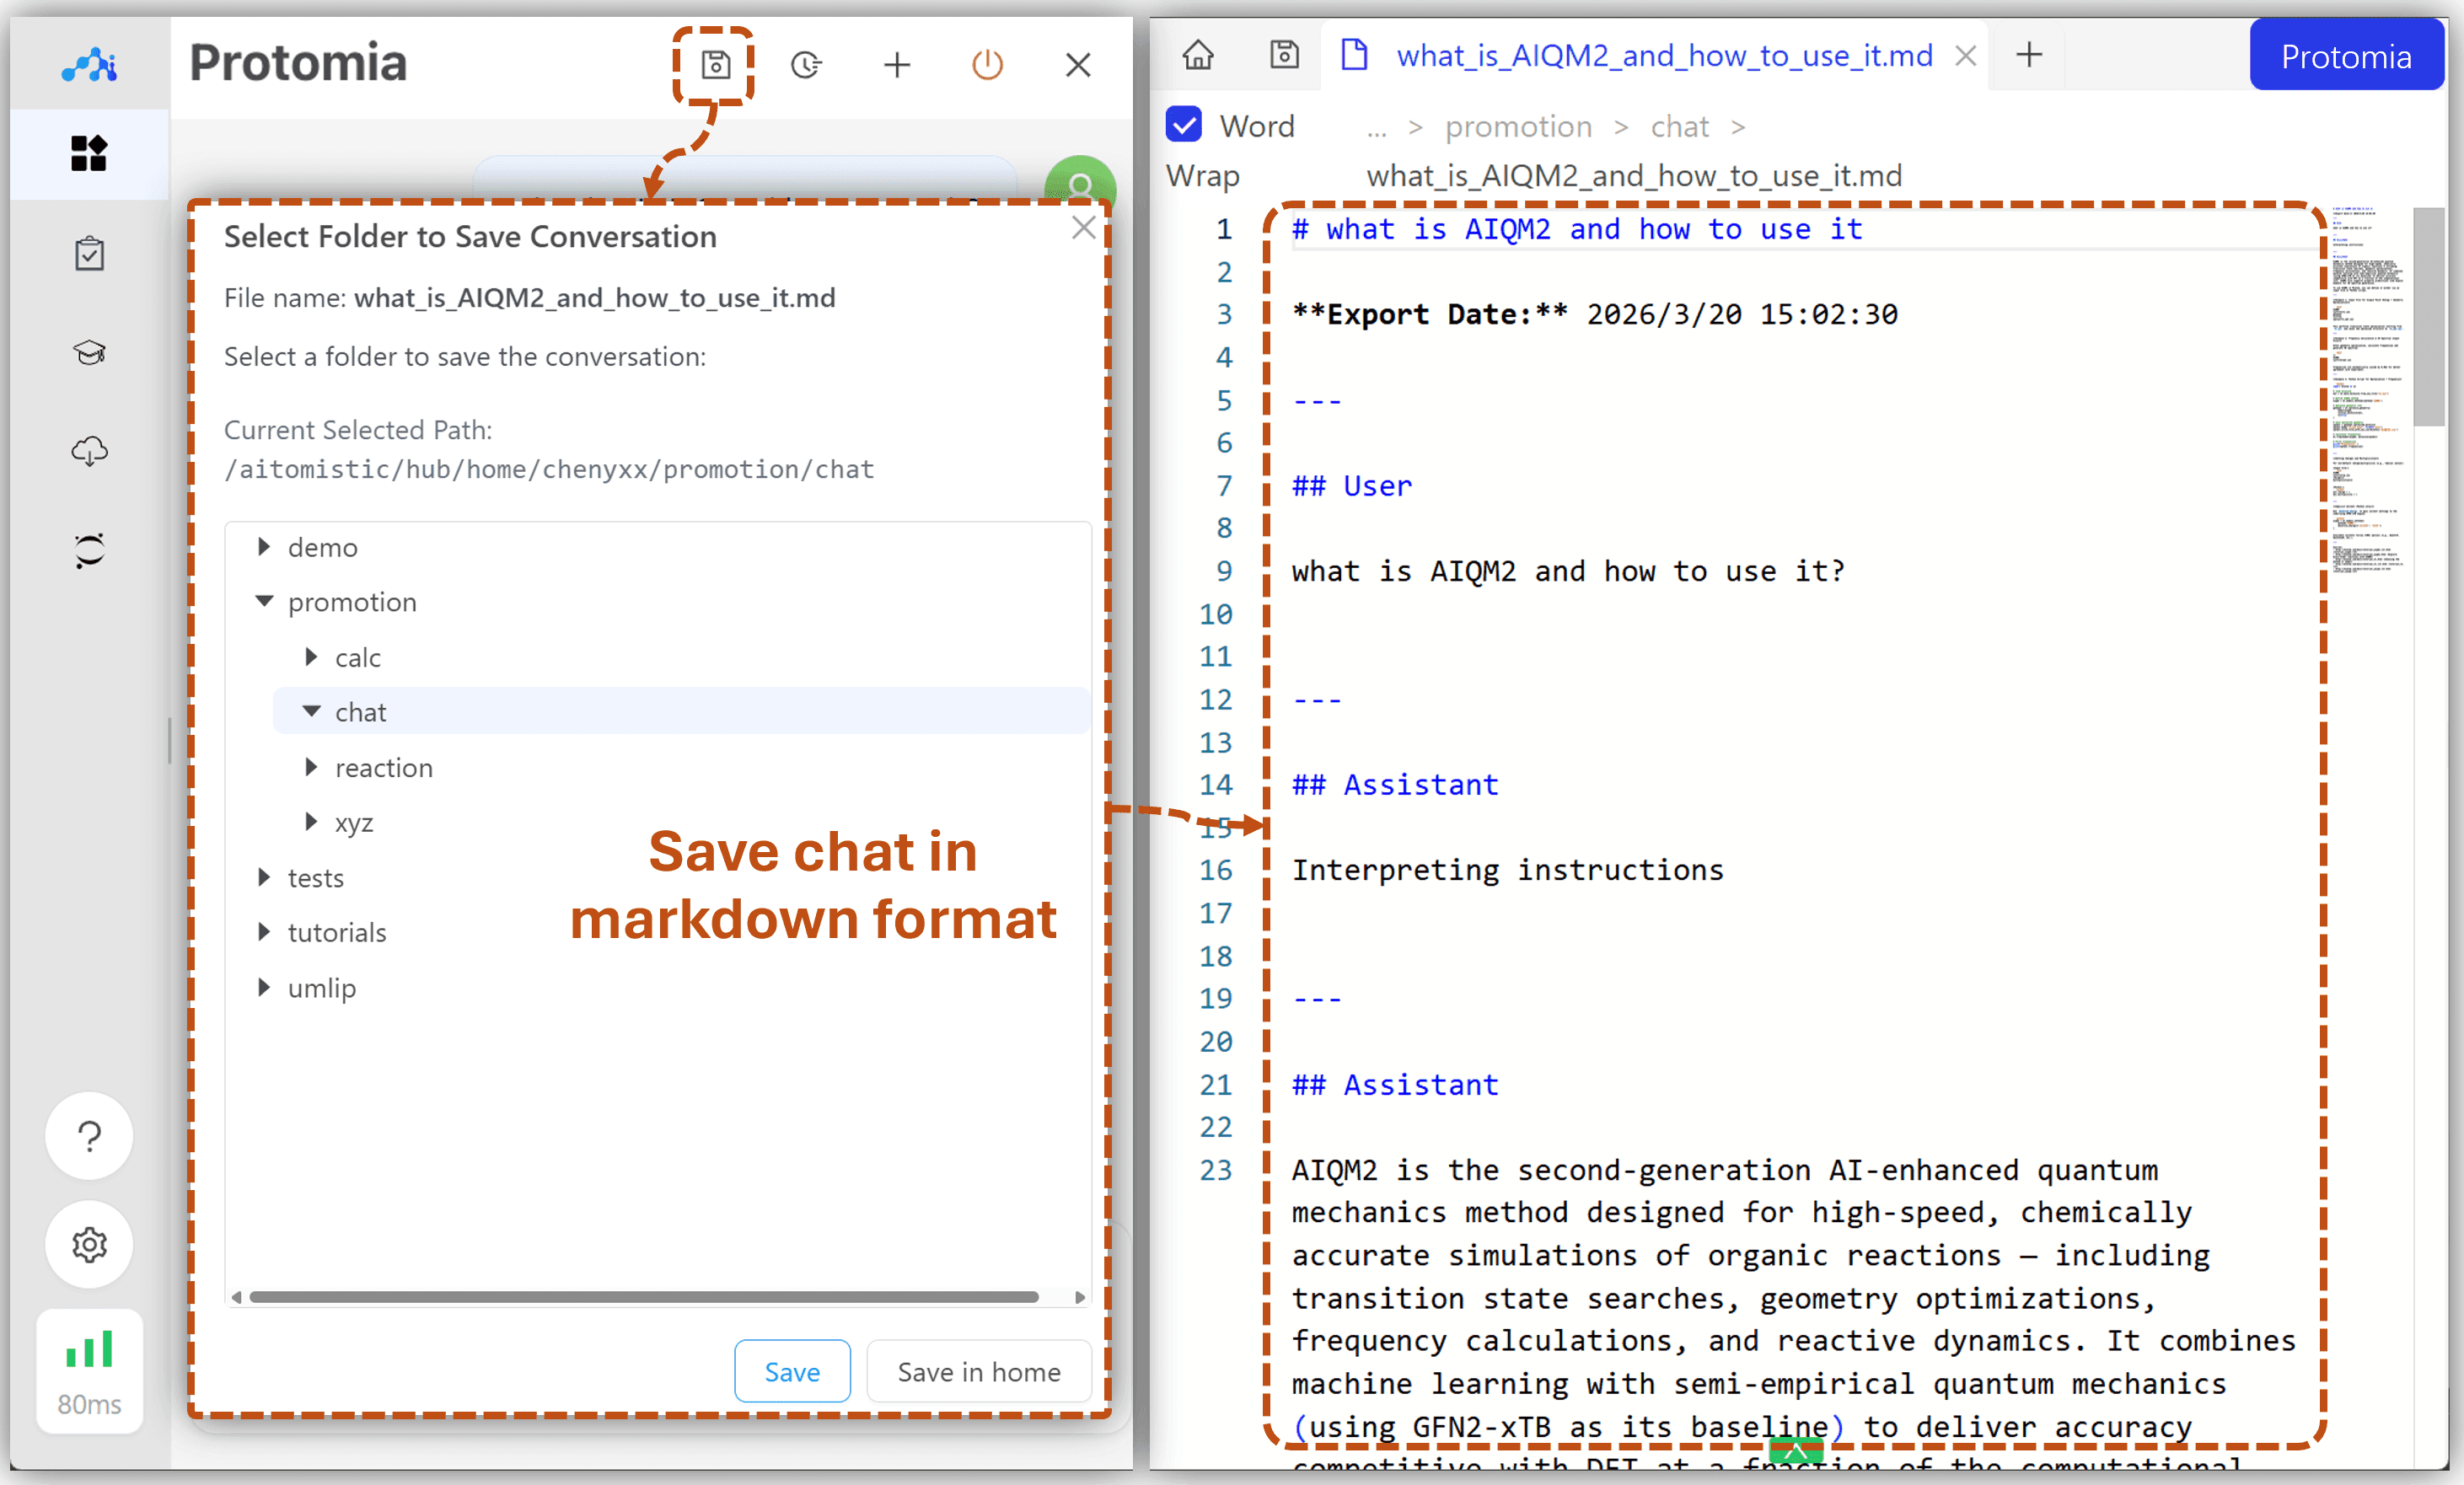The image size is (2464, 1485).
Task: Collapse the promotion folder
Action: pyautogui.click(x=264, y=601)
